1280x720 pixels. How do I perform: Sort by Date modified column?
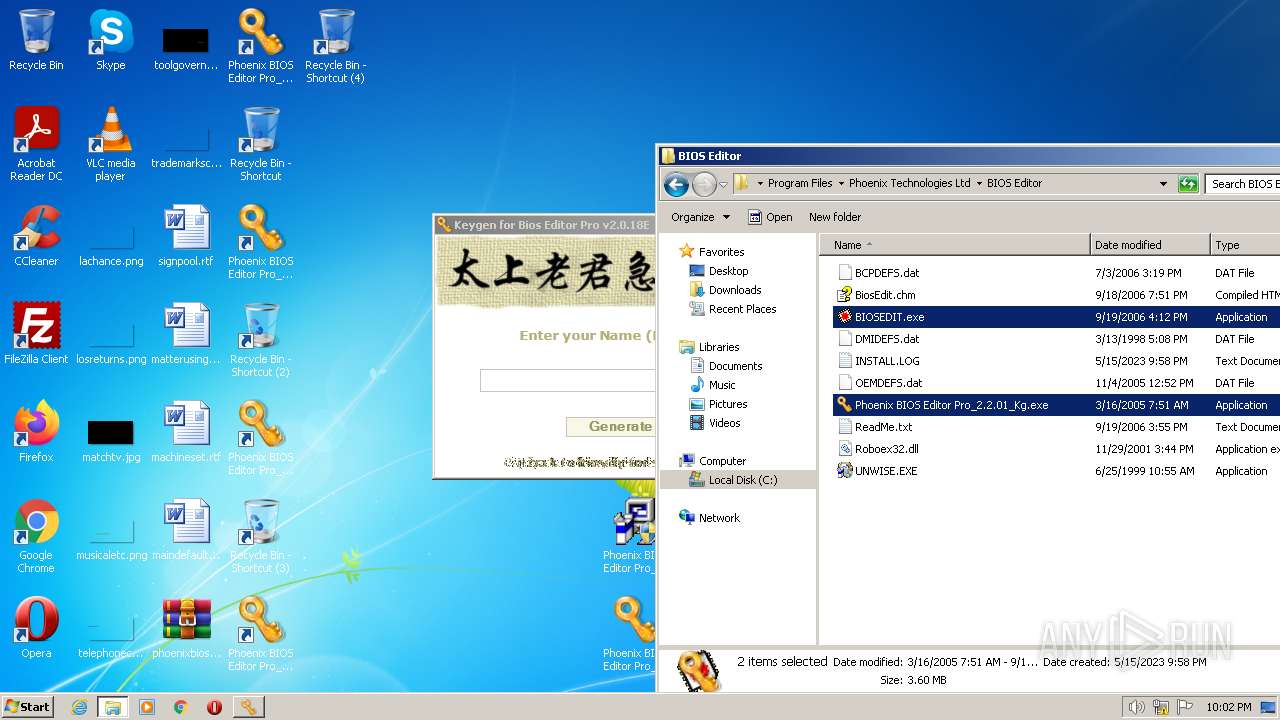(x=1149, y=245)
